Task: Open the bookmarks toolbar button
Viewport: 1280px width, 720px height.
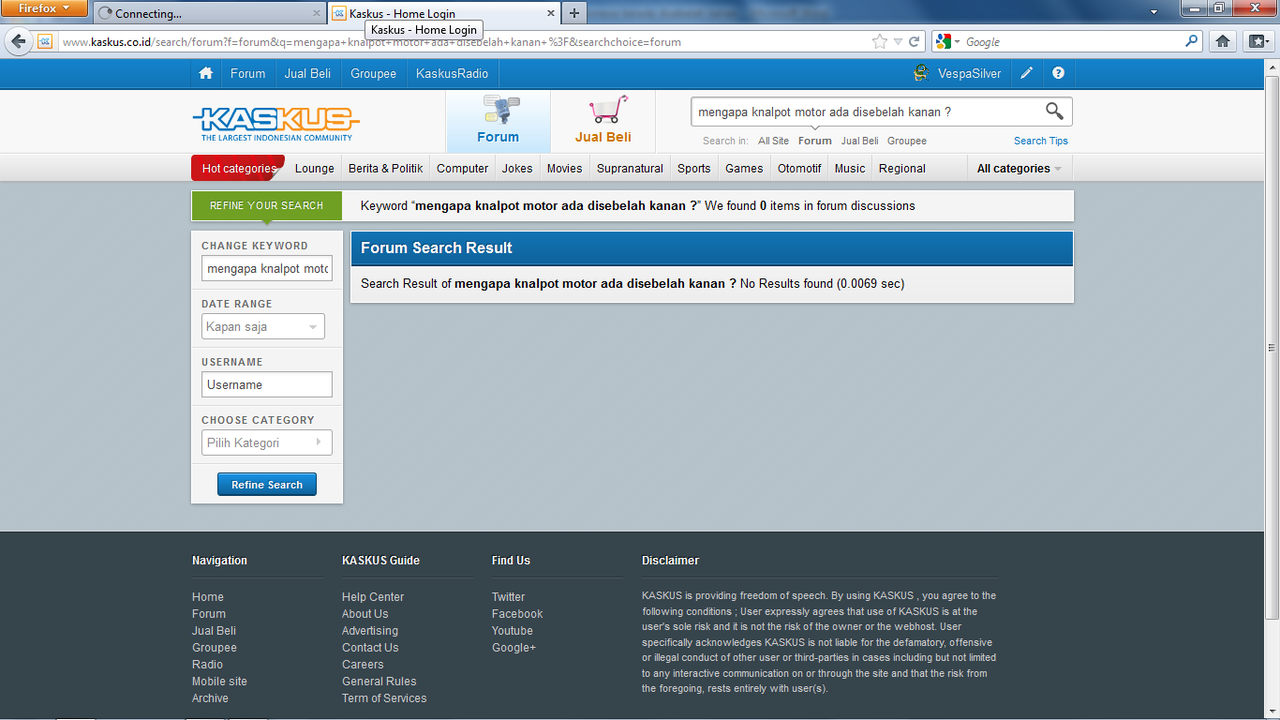Action: tap(1256, 42)
